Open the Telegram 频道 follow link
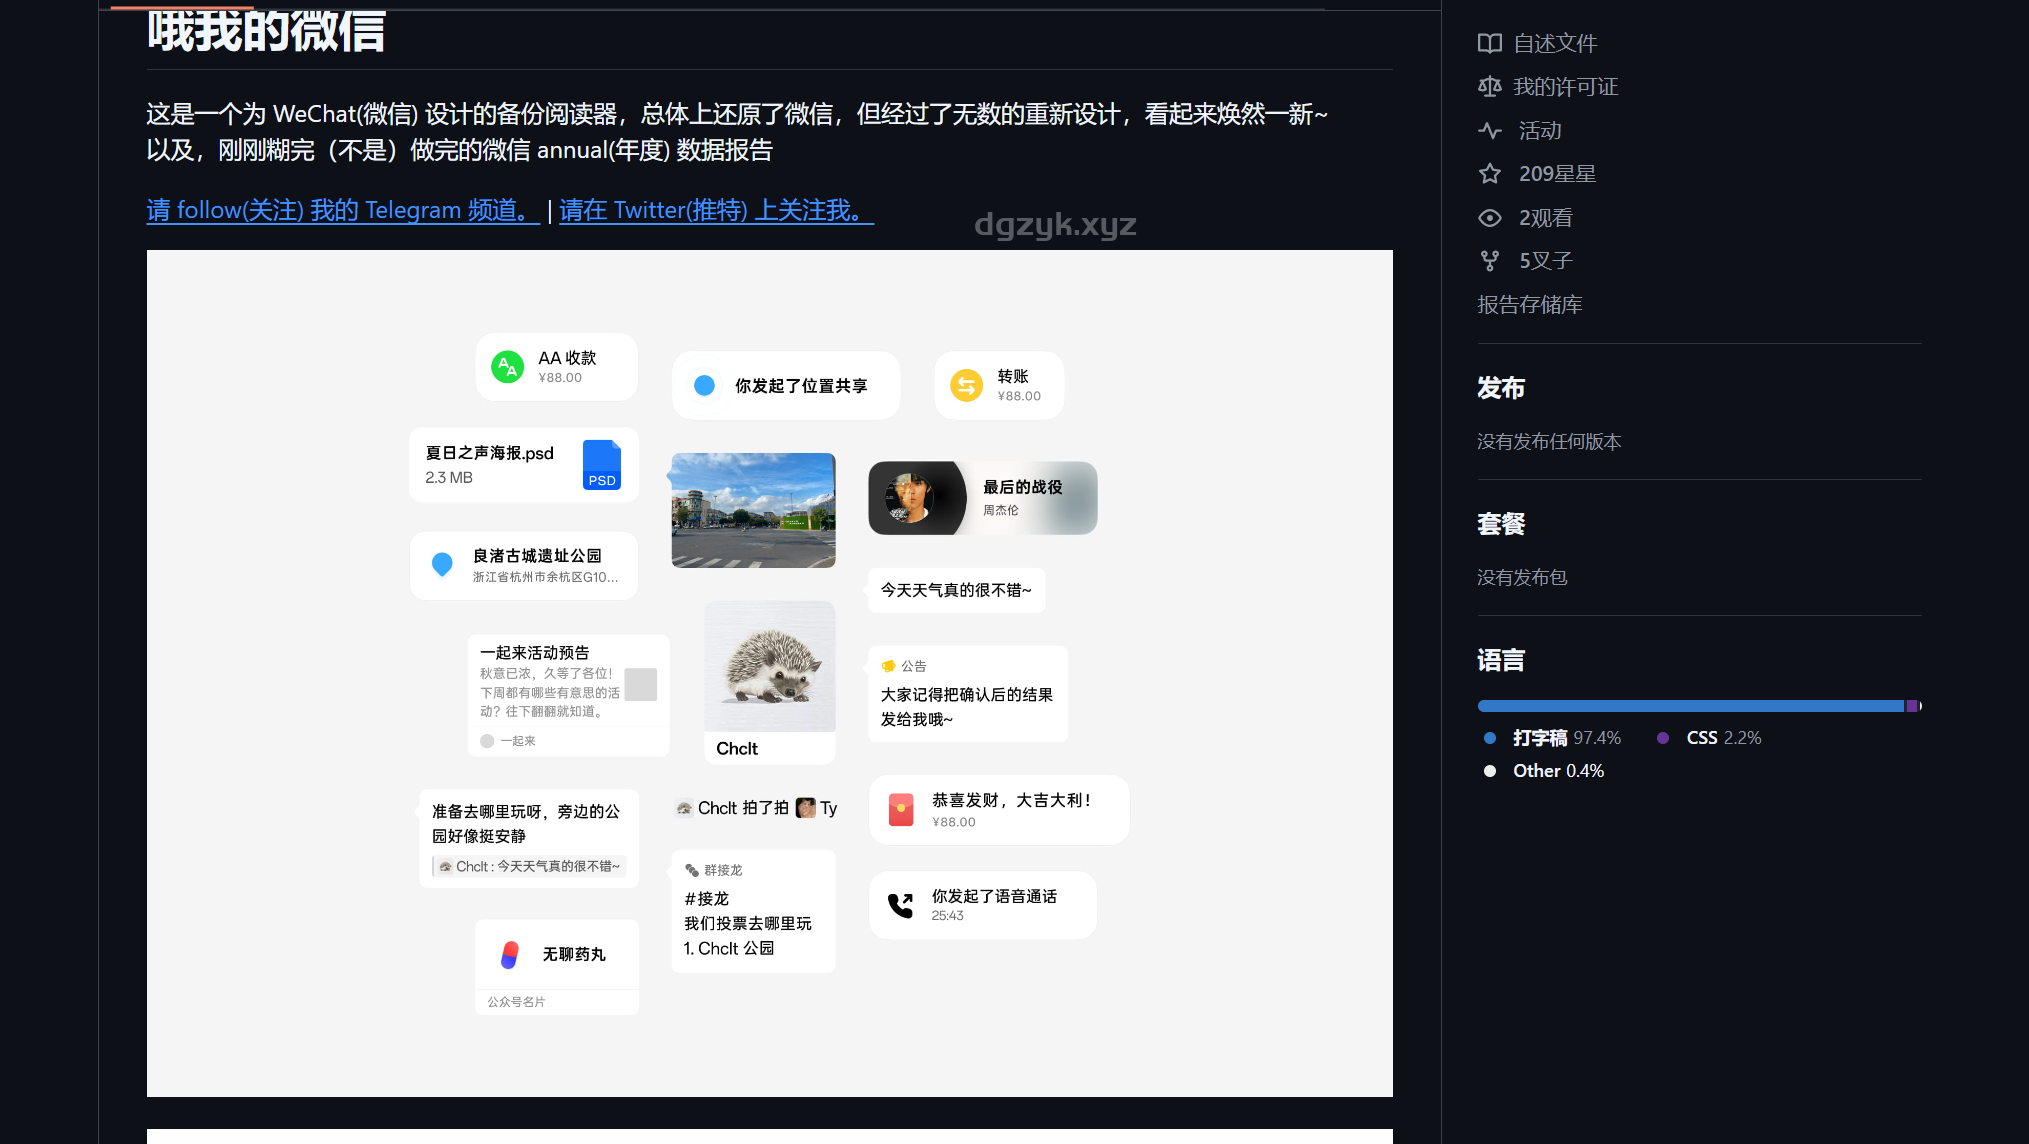The height and width of the screenshot is (1144, 2029). (x=343, y=210)
